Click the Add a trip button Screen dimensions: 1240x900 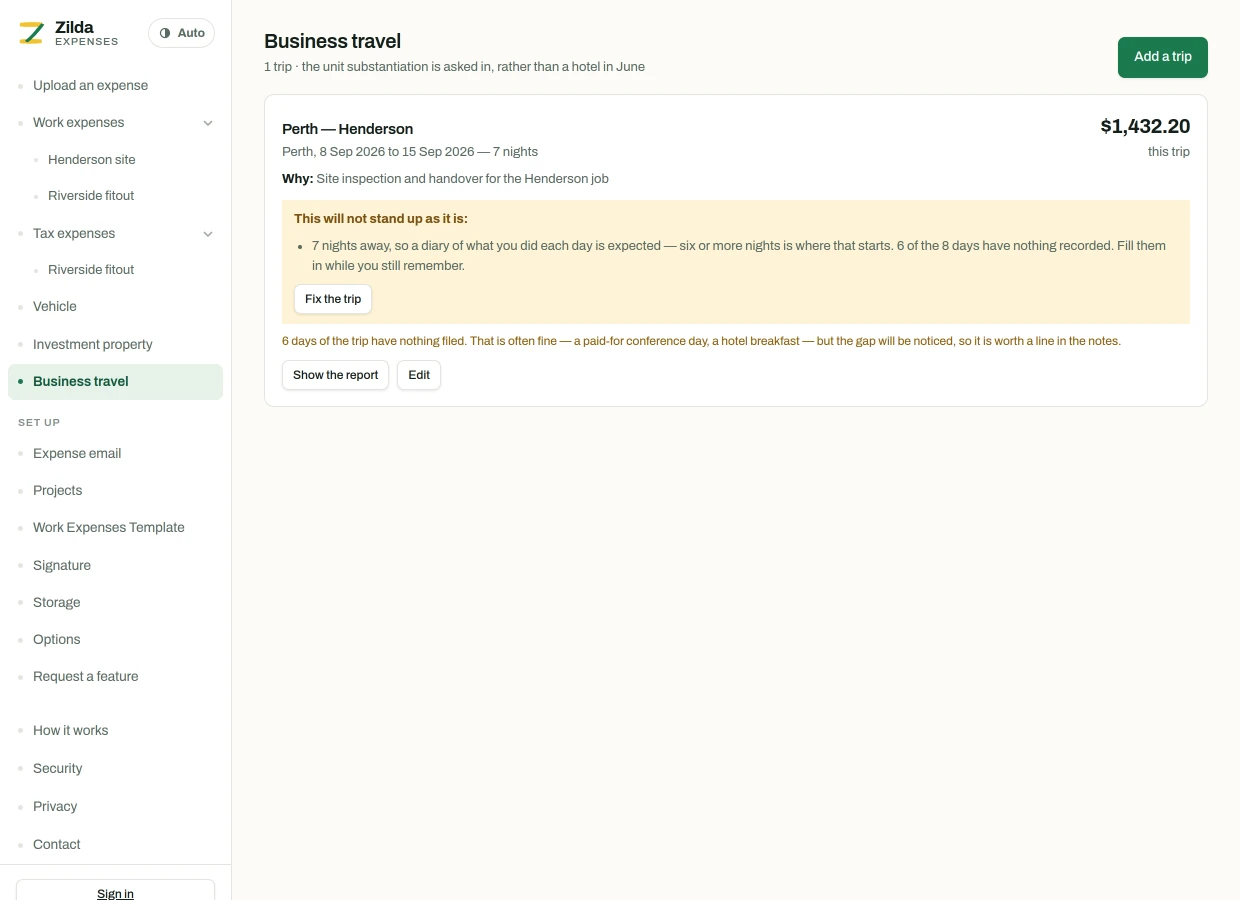[1163, 57]
